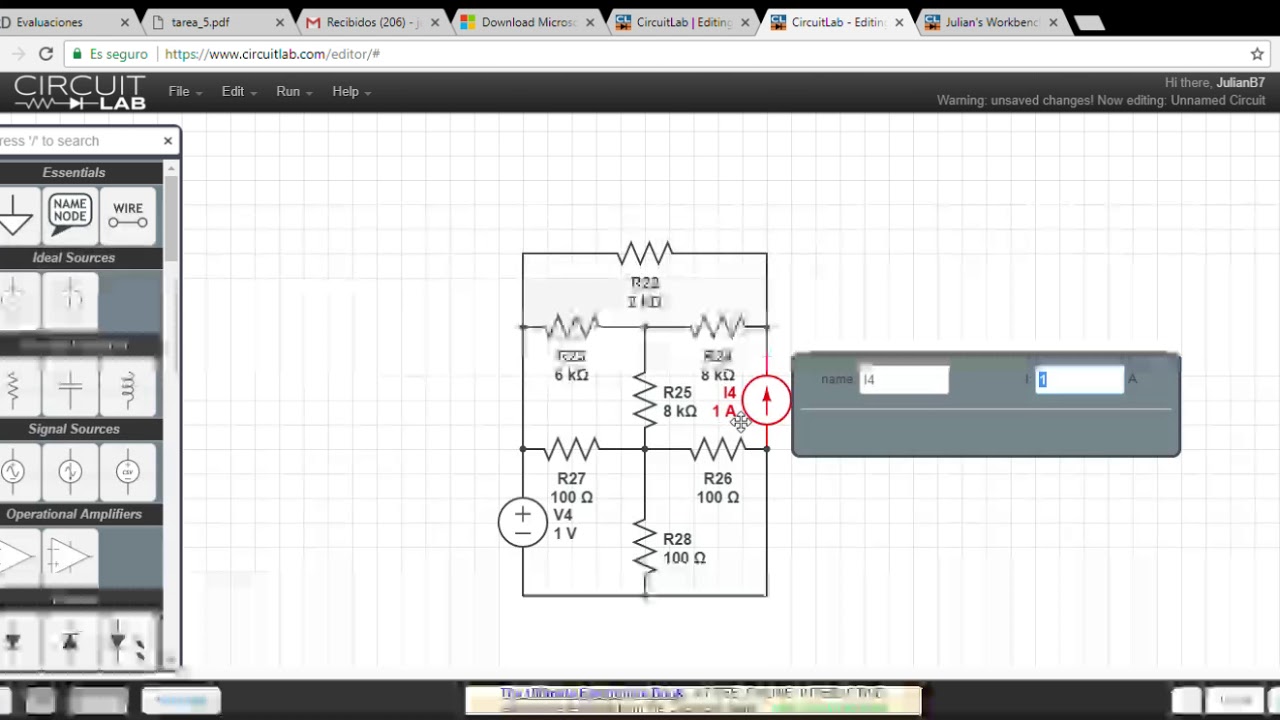Viewport: 1280px width, 720px height.
Task: Pick the Name Node tool
Action: tap(70, 215)
